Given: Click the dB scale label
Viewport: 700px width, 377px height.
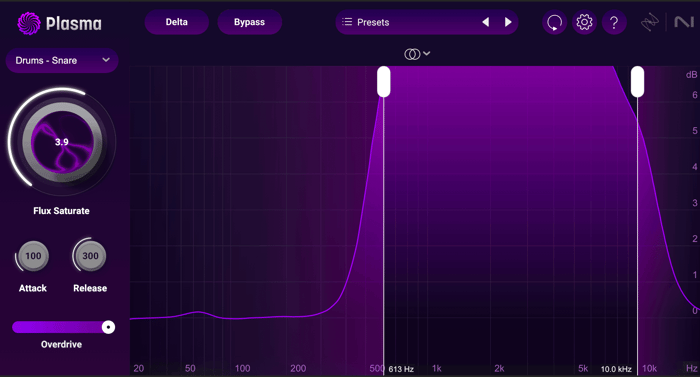Looking at the screenshot, I should tap(692, 75).
